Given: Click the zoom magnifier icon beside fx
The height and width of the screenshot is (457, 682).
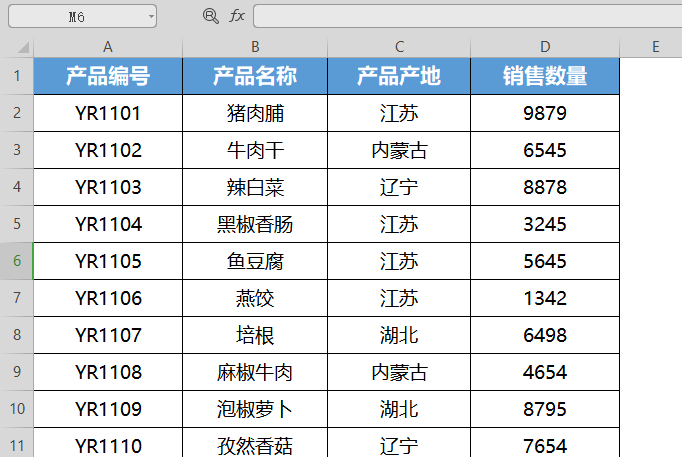Looking at the screenshot, I should (211, 16).
